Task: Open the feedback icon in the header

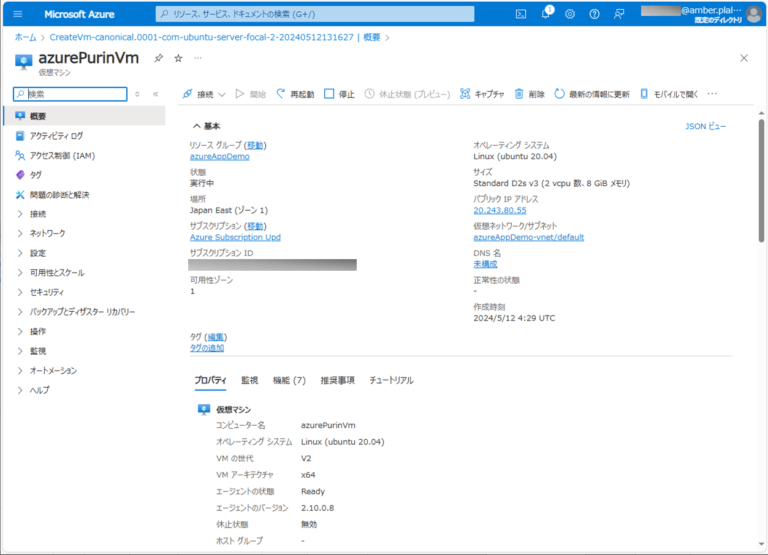Action: coord(619,14)
